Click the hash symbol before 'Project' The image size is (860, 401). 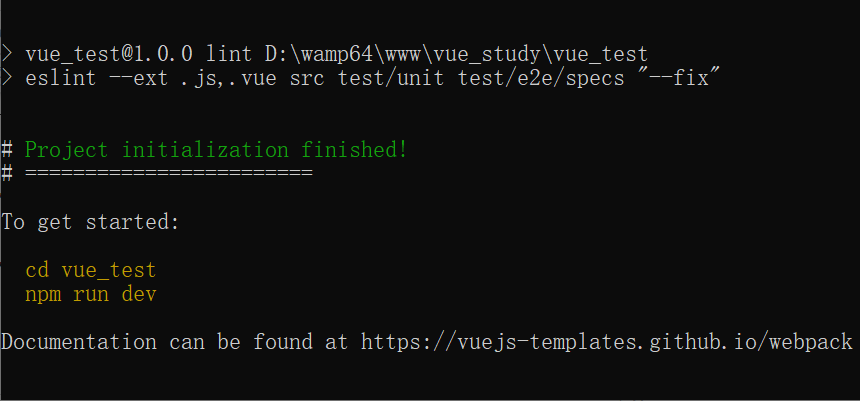(x=7, y=150)
